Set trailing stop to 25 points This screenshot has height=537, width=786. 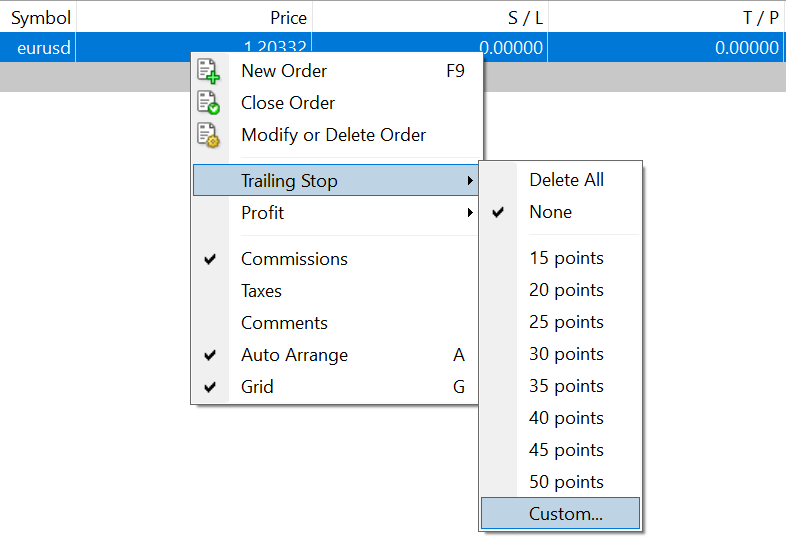click(x=560, y=322)
